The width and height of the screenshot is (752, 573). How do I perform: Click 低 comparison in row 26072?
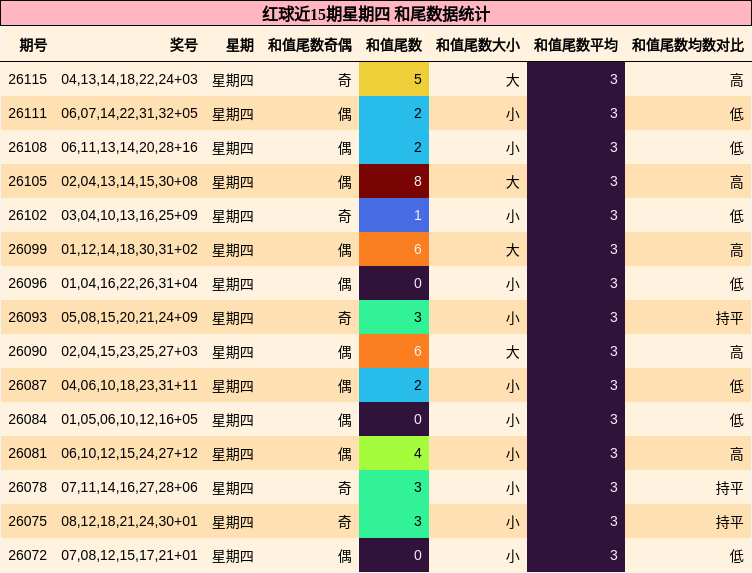(x=737, y=556)
